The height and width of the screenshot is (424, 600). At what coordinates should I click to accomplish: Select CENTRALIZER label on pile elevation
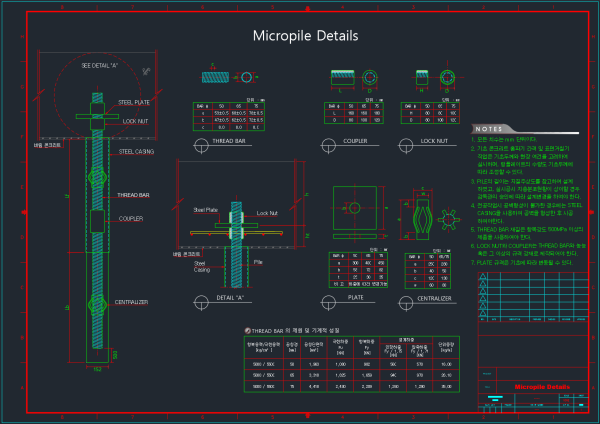pos(131,302)
